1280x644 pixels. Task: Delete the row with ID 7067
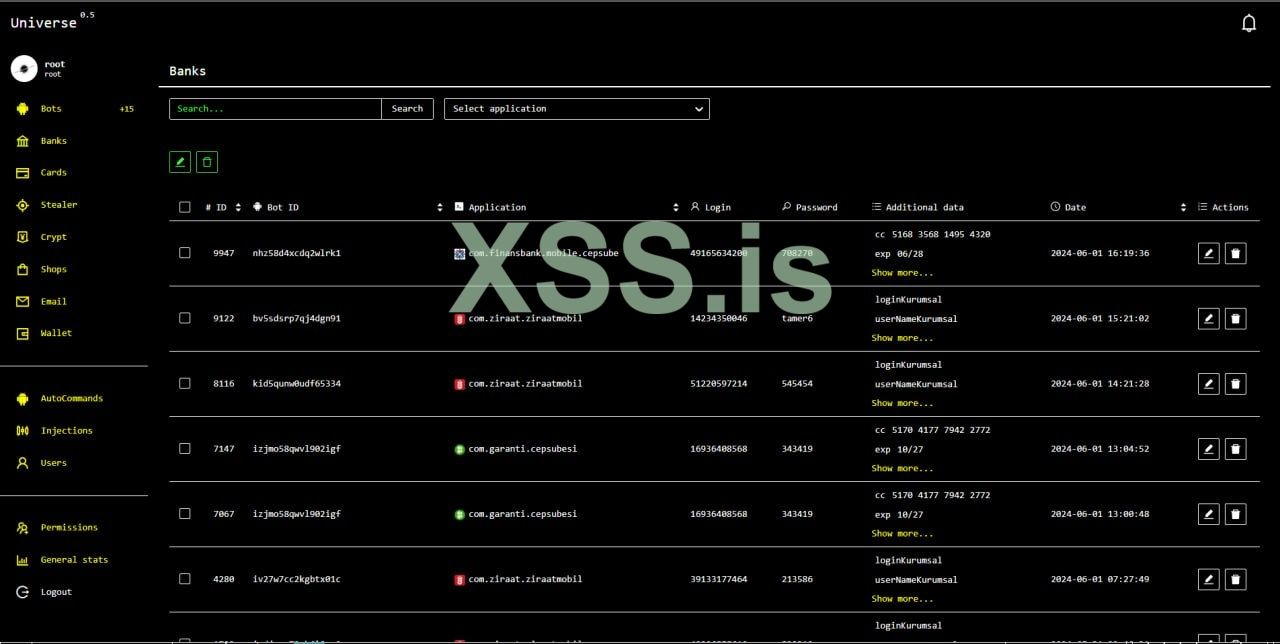1235,514
